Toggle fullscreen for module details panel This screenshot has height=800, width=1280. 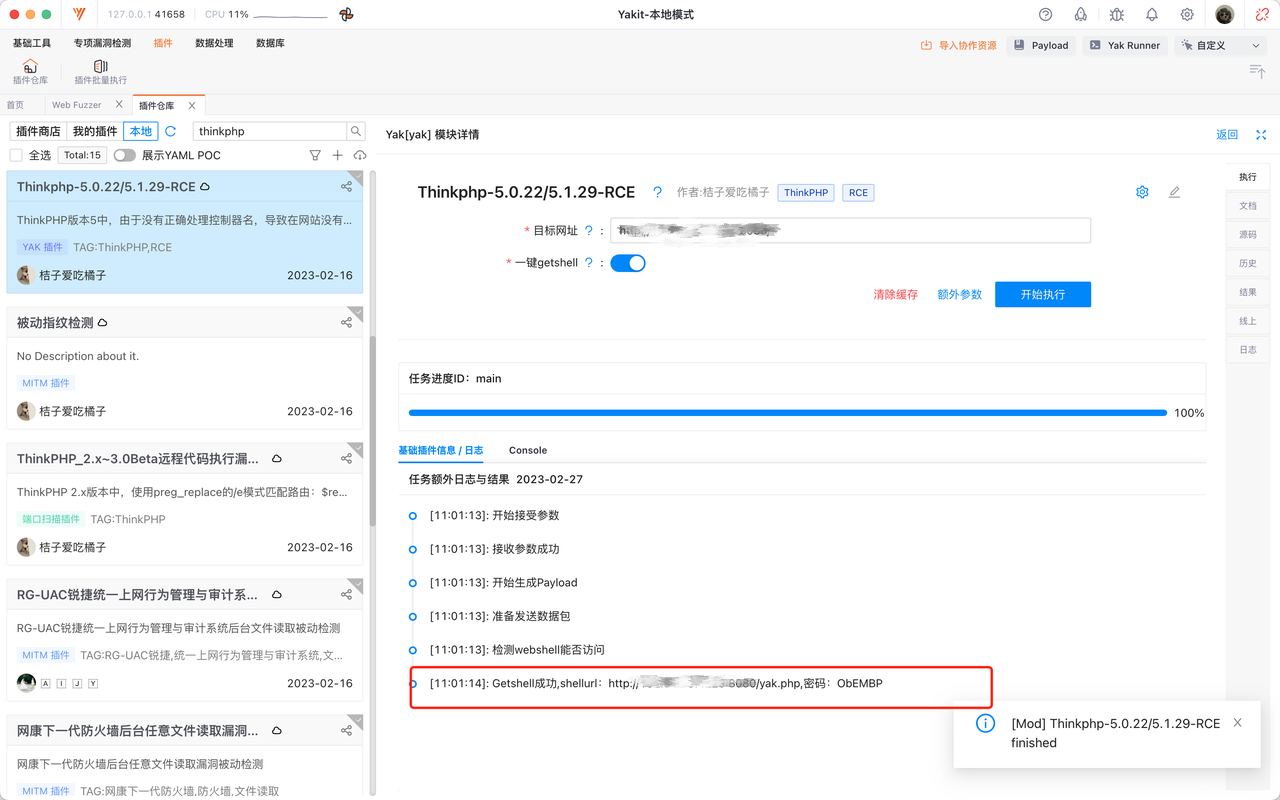pyautogui.click(x=1261, y=135)
